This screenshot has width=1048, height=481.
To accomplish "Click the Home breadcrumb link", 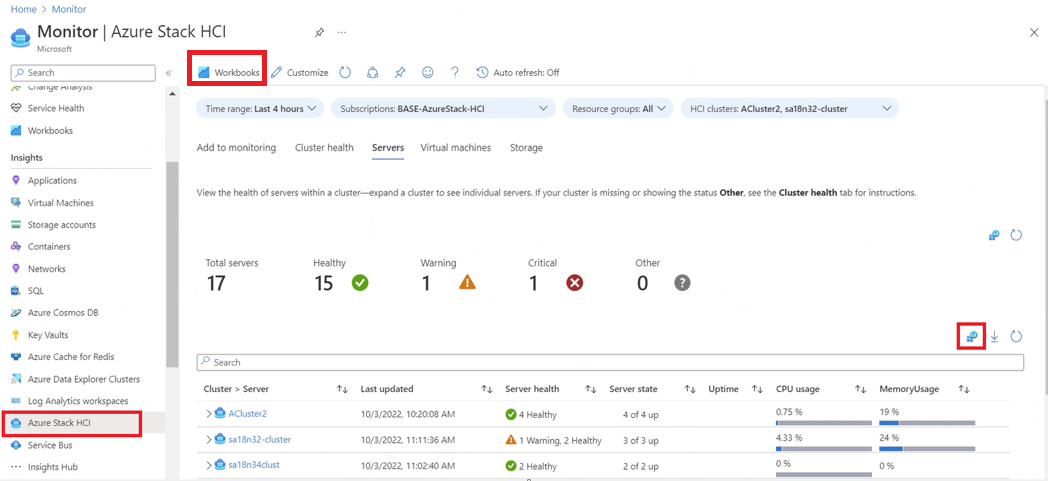I will [x=21, y=9].
